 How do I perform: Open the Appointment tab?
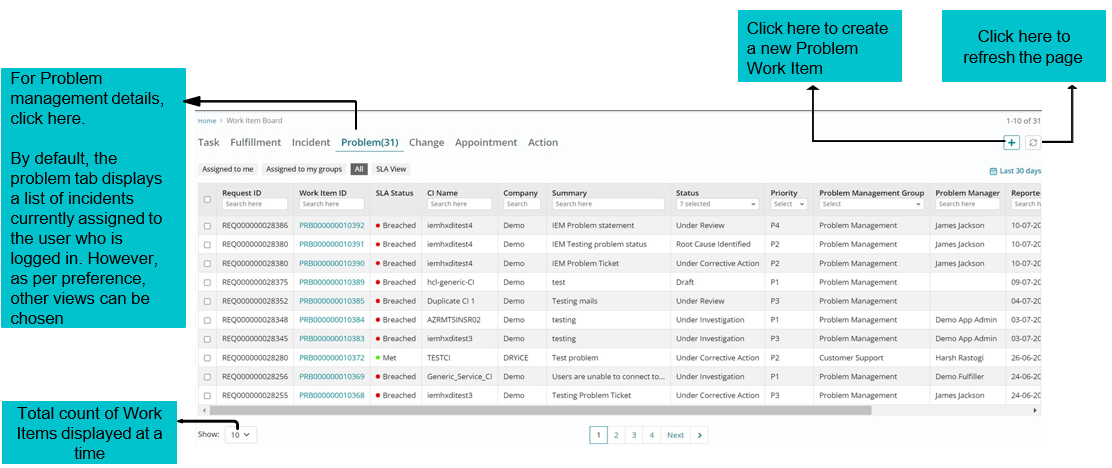[x=486, y=143]
